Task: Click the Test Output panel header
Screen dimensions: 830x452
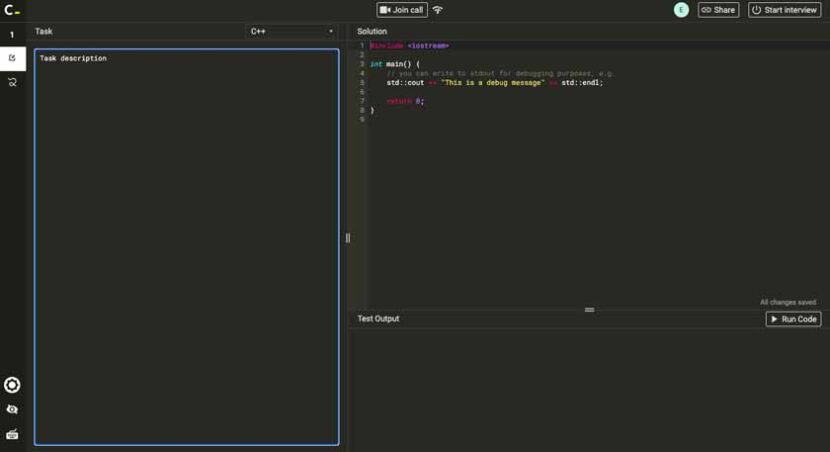Action: [x=379, y=319]
